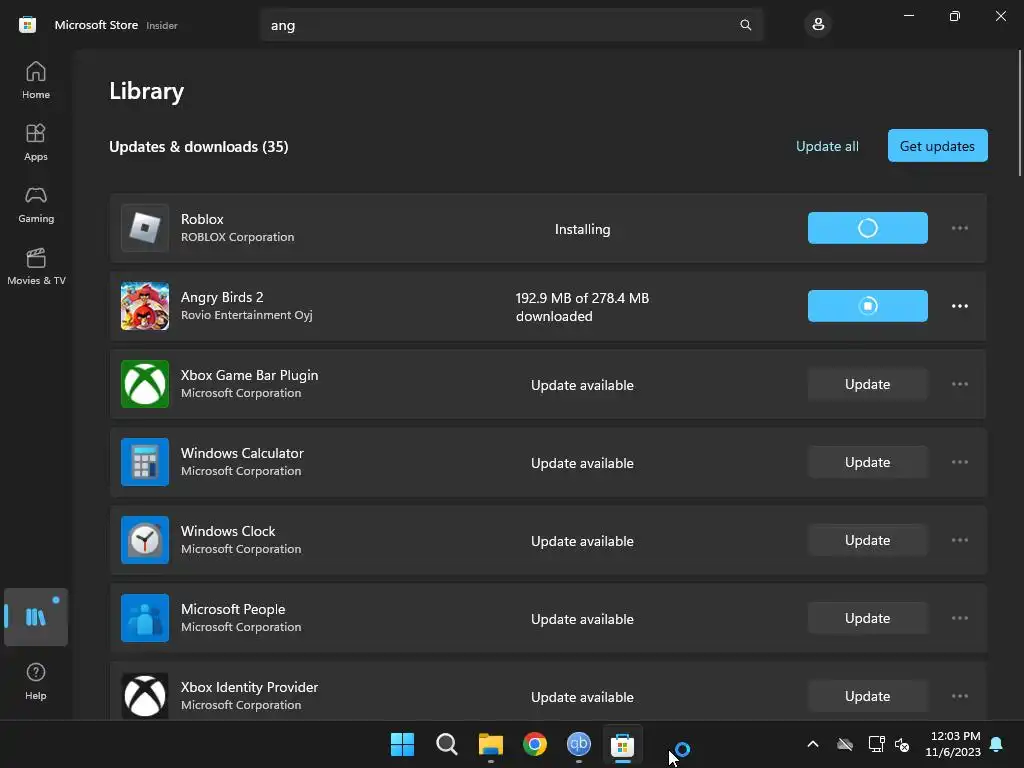Screen dimensions: 1024x768
Task: Click the Angry Birds 2 app icon
Action: pos(145,306)
